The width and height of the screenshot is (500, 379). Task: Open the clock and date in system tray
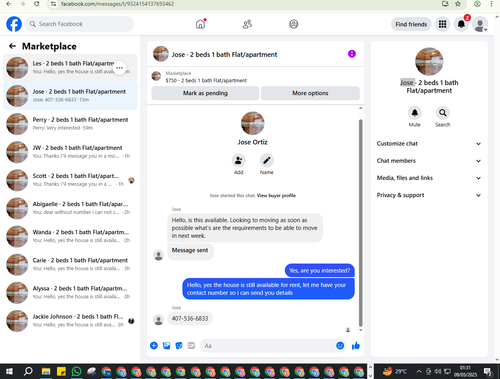tap(465, 371)
